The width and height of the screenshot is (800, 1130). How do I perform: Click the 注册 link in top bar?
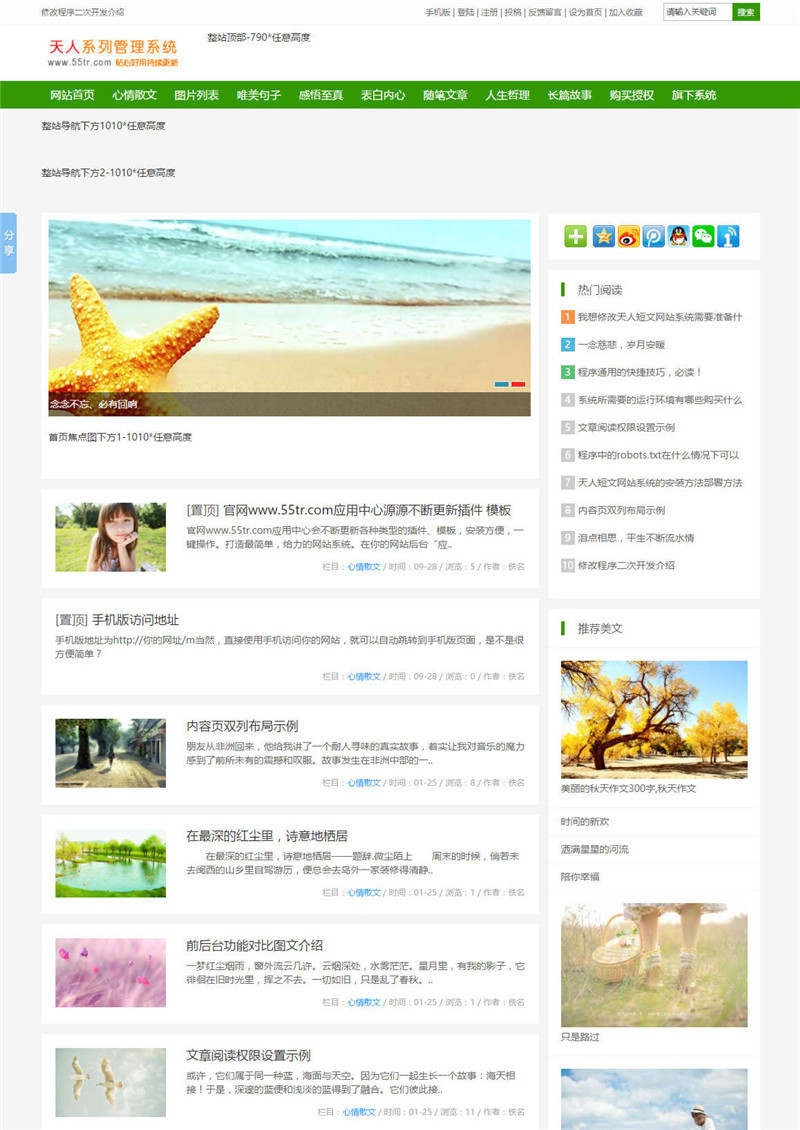click(488, 12)
